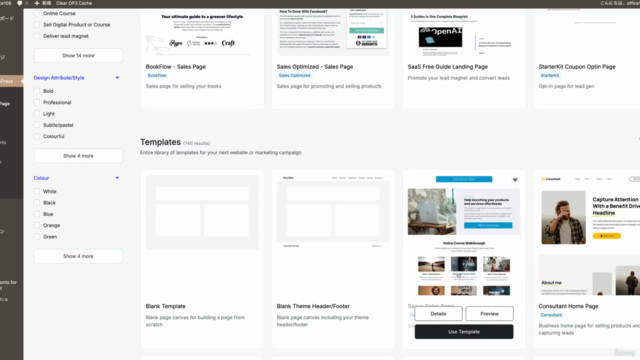The image size is (640, 360).
Task: Tick the Light style checkbox
Action: coord(37,114)
